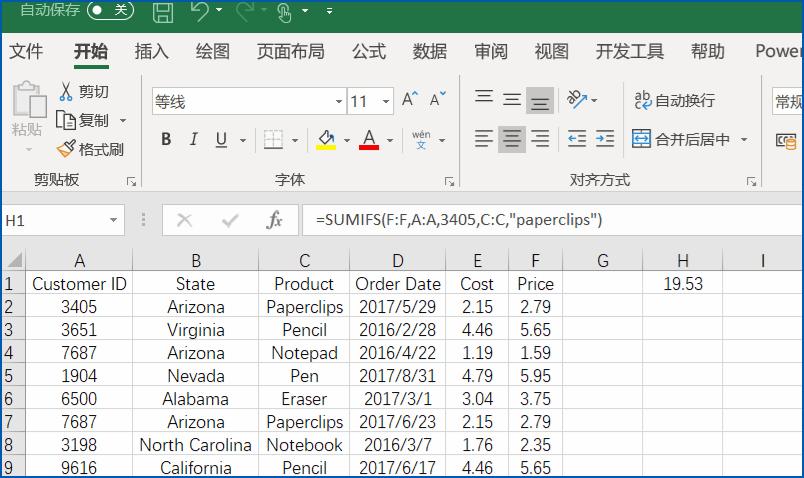
Task: Click the touch/mouse mode icon
Action: [x=284, y=12]
